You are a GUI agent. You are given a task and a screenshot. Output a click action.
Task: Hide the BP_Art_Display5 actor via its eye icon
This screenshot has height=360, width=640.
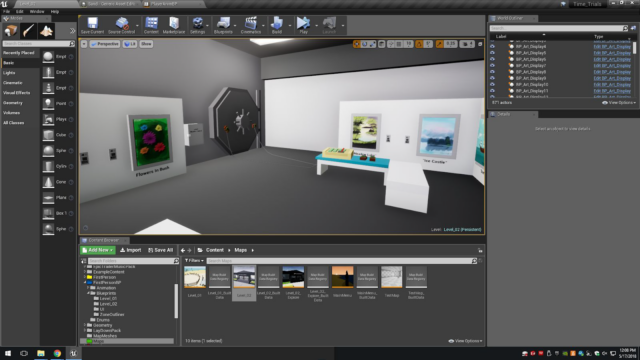coord(492,53)
